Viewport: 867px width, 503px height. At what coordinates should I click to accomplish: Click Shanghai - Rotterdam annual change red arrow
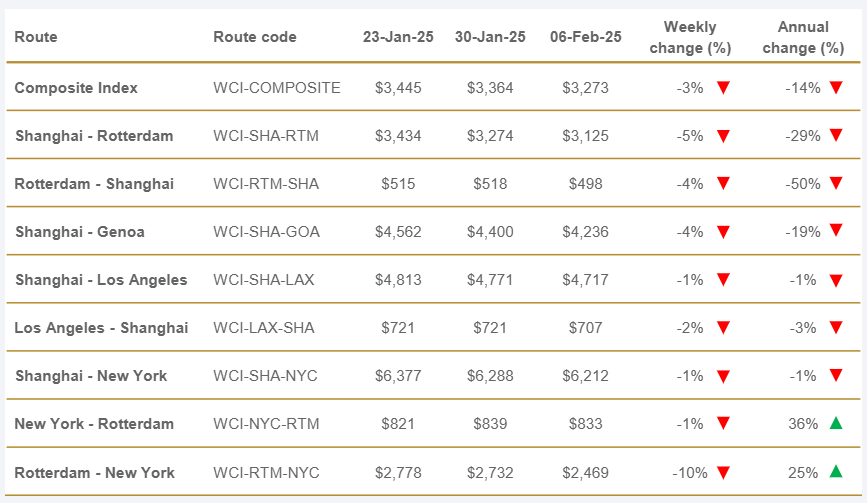coord(836,136)
